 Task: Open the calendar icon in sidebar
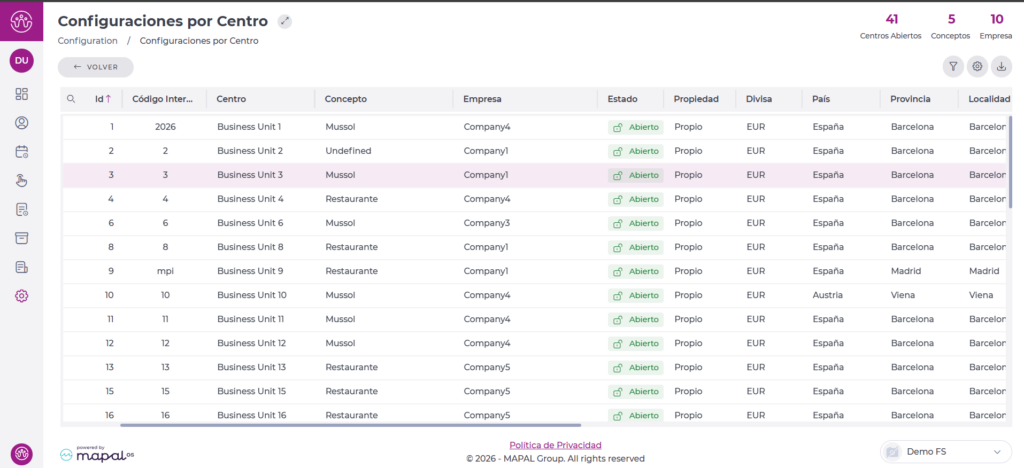pyautogui.click(x=22, y=152)
